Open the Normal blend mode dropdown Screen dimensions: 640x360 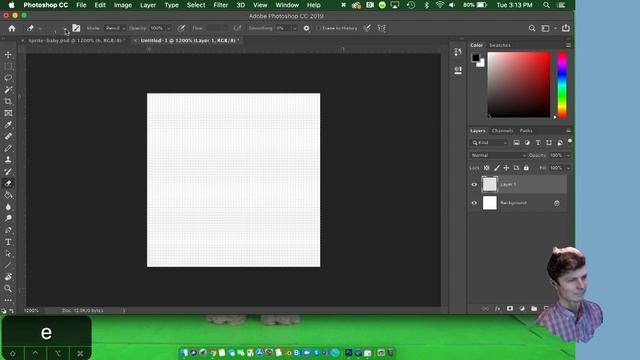click(498, 156)
